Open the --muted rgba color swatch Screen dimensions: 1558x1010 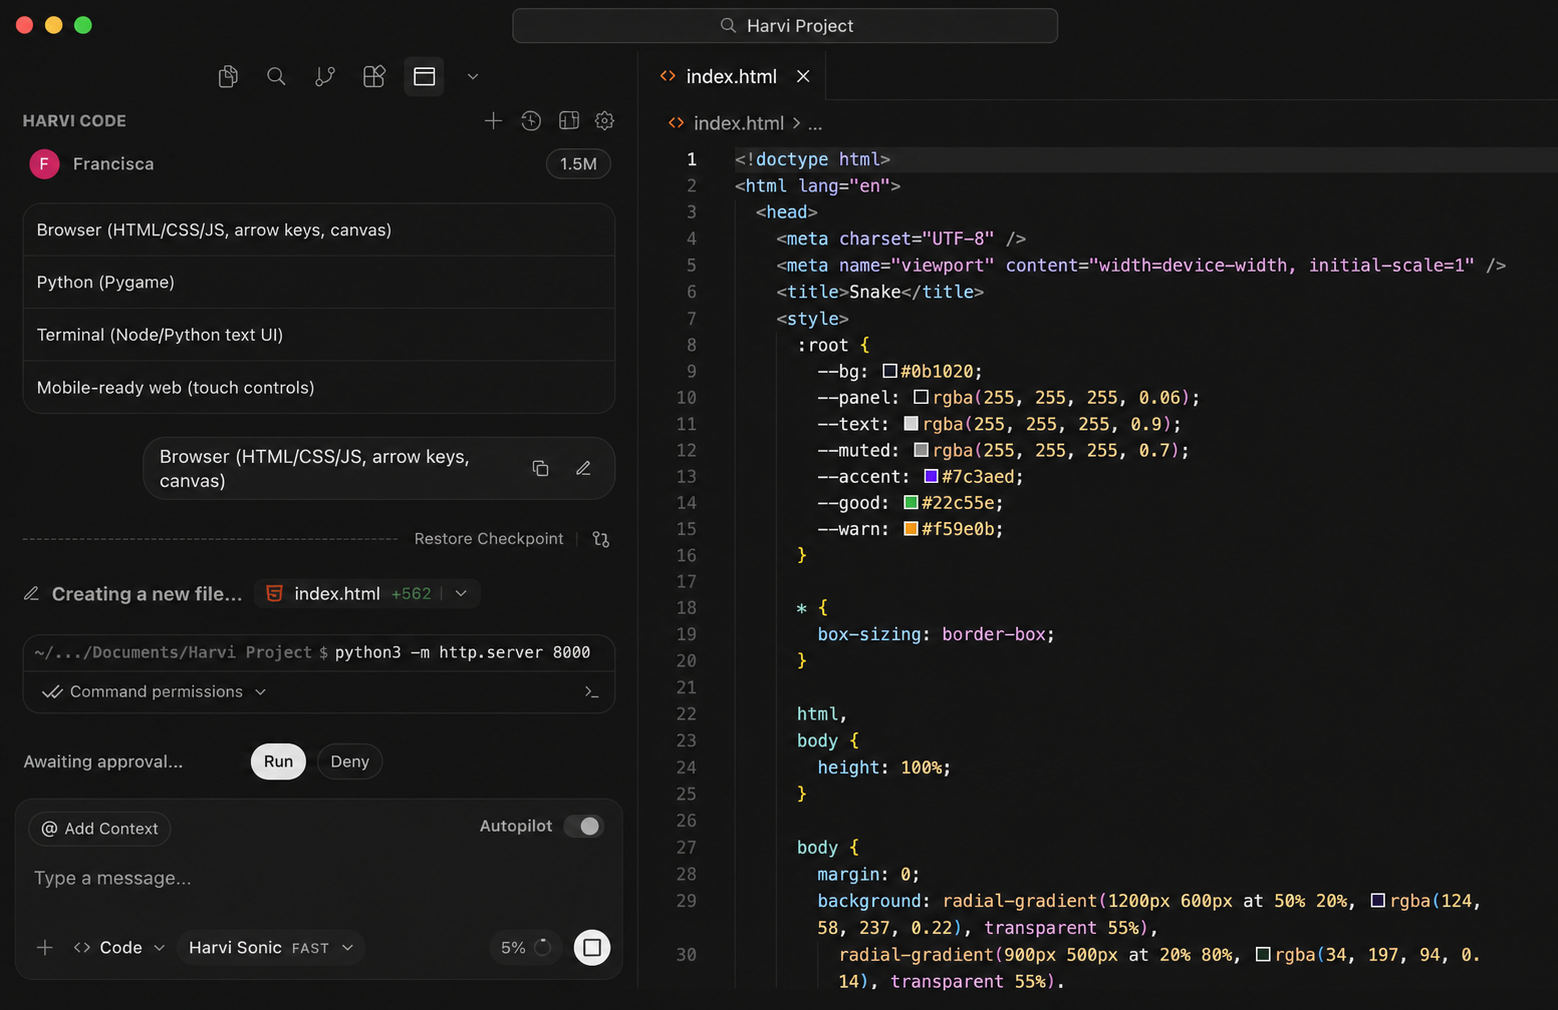coord(921,450)
